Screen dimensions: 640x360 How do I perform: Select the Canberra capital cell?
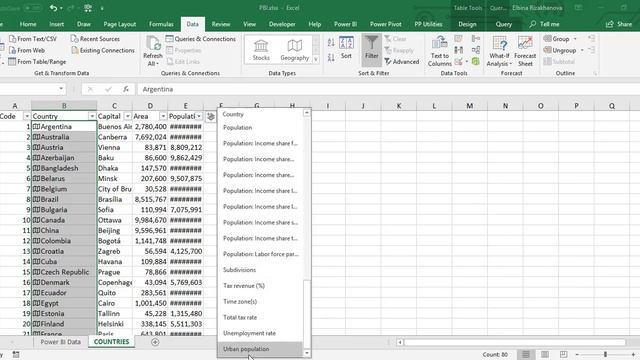click(114, 137)
